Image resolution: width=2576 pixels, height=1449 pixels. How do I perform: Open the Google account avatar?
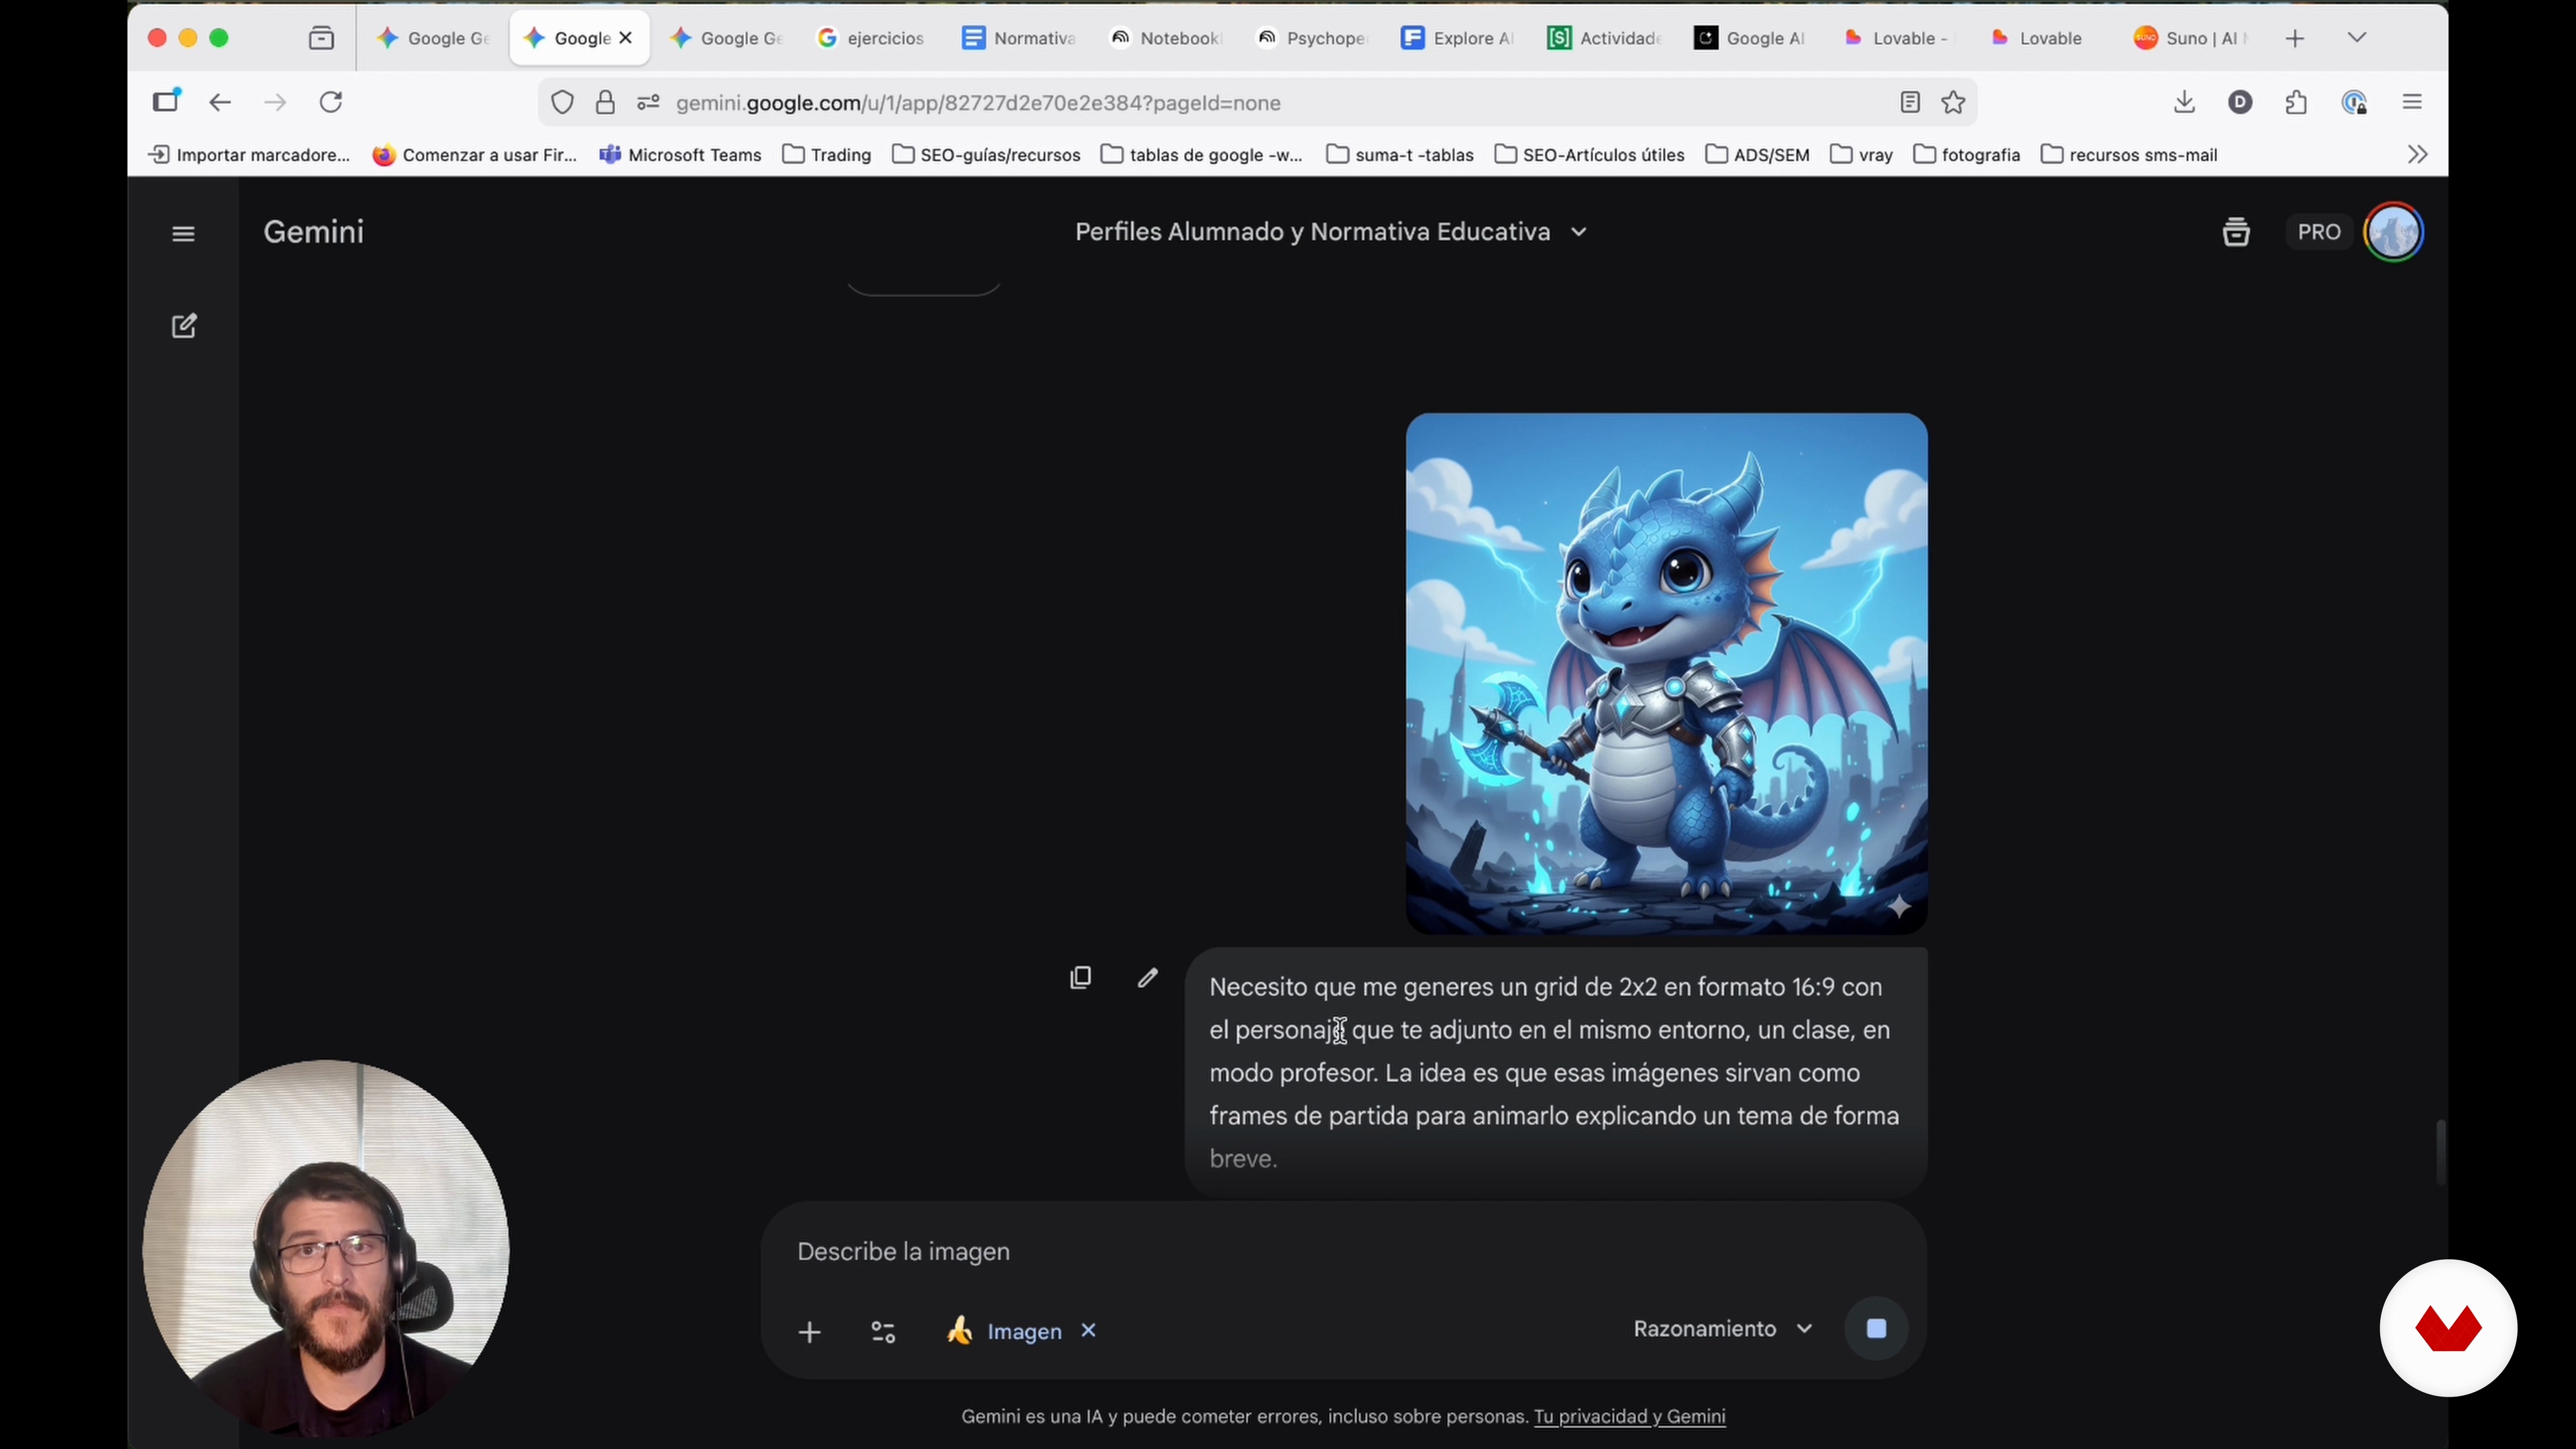[x=2393, y=232]
